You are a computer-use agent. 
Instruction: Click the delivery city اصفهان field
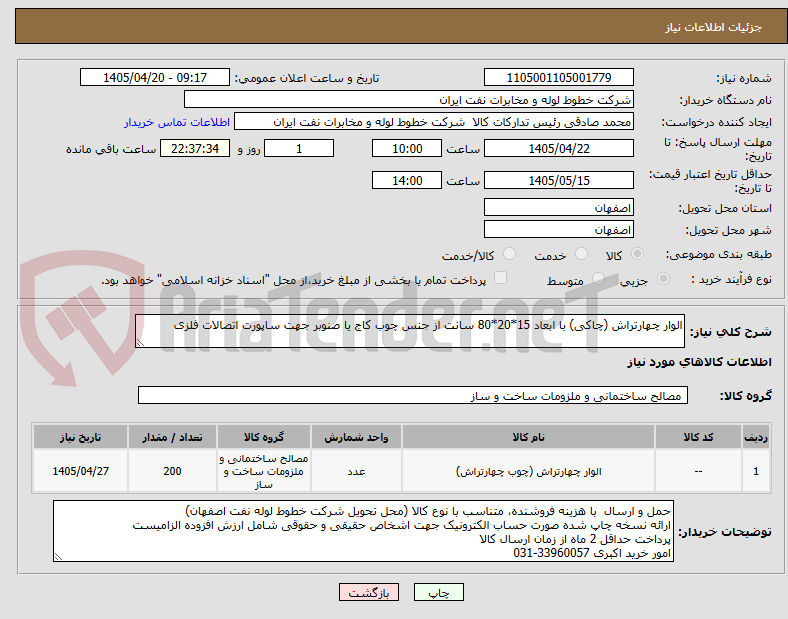558,230
